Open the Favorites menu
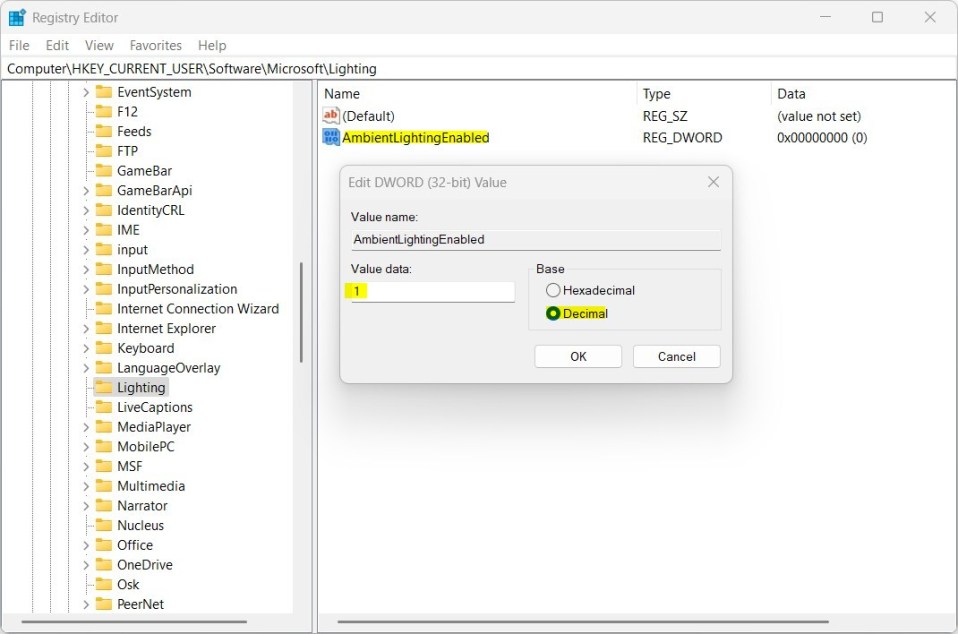958x634 pixels. (156, 45)
